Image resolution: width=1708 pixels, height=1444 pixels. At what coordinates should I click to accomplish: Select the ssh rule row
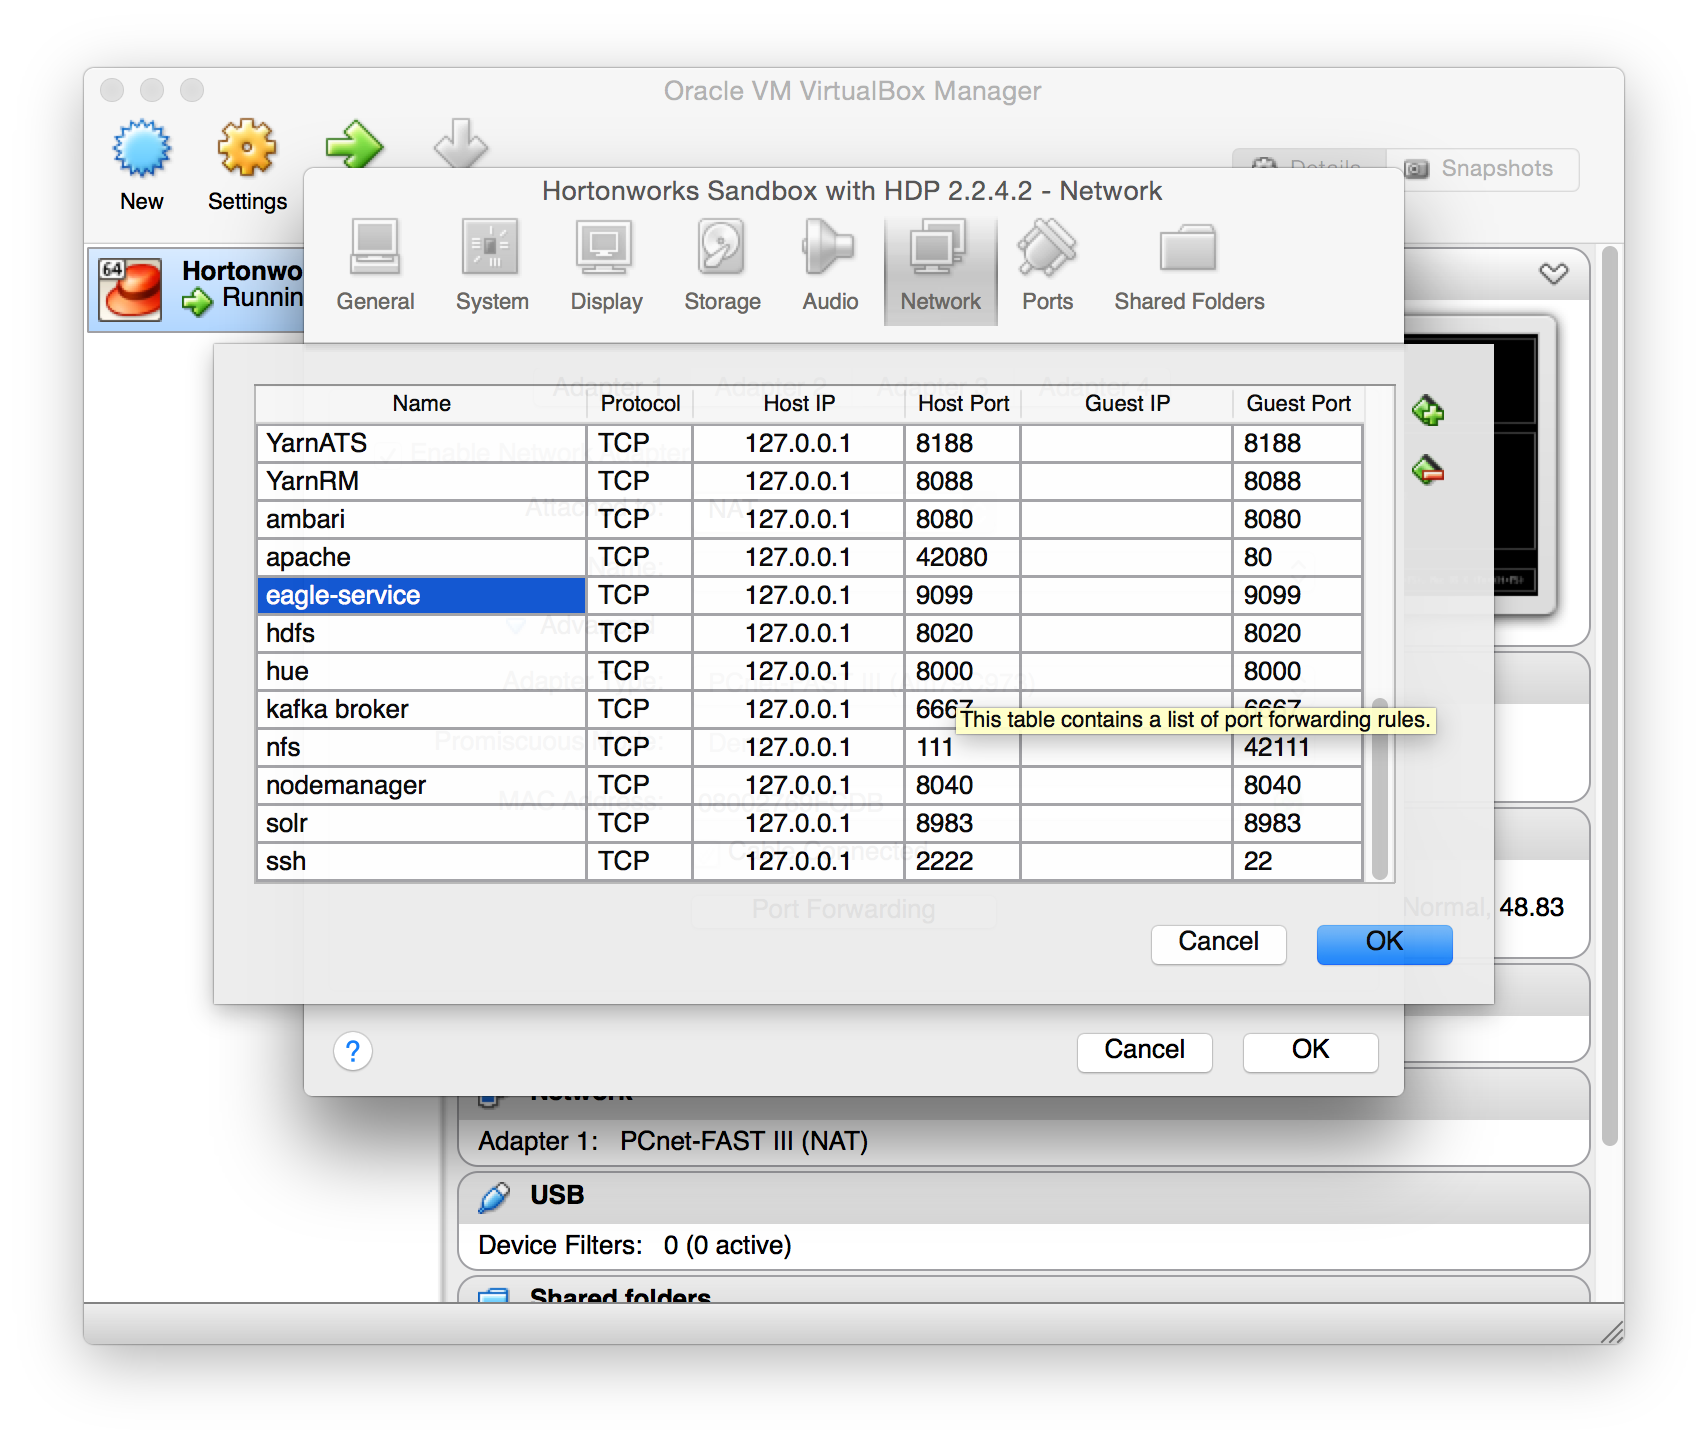coord(420,861)
